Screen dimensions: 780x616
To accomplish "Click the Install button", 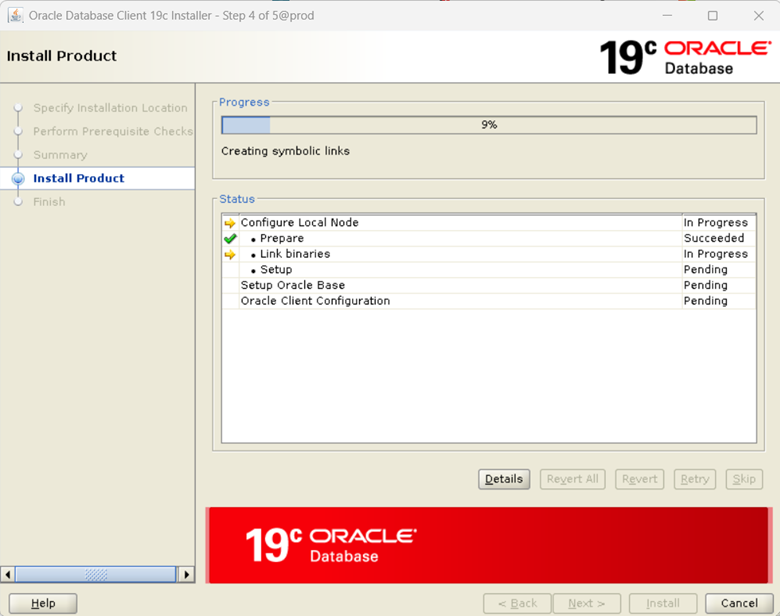I will pyautogui.click(x=663, y=604).
